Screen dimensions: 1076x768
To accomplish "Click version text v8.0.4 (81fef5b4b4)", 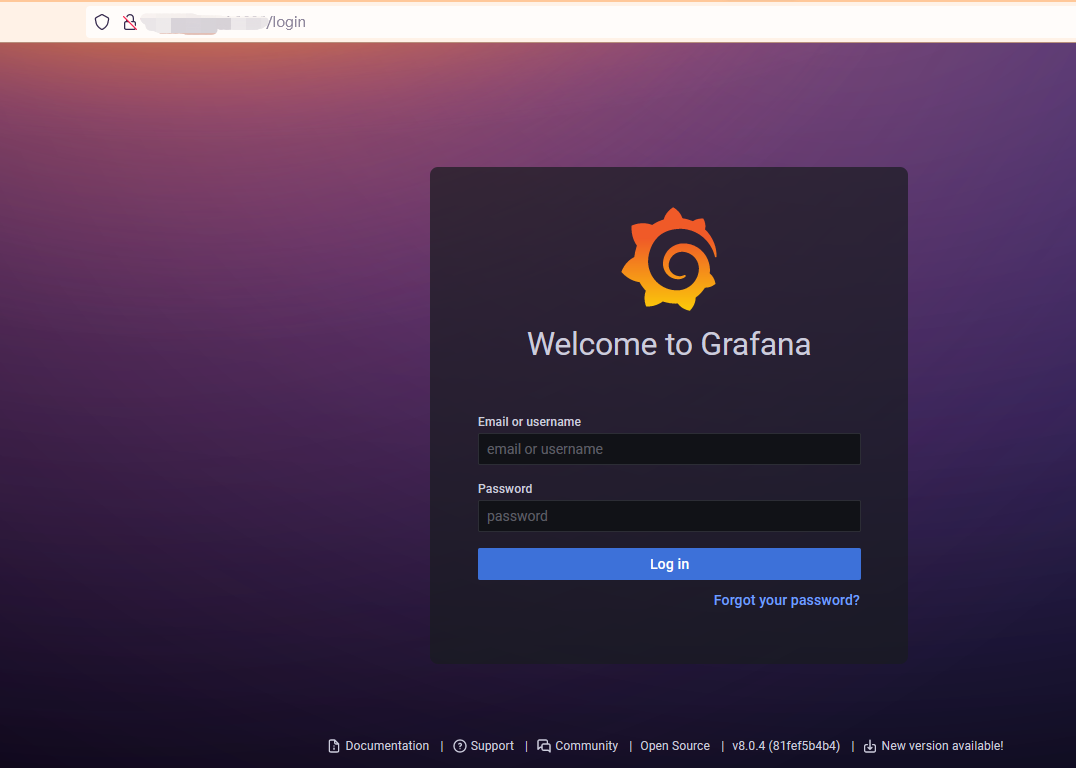I will coord(786,746).
